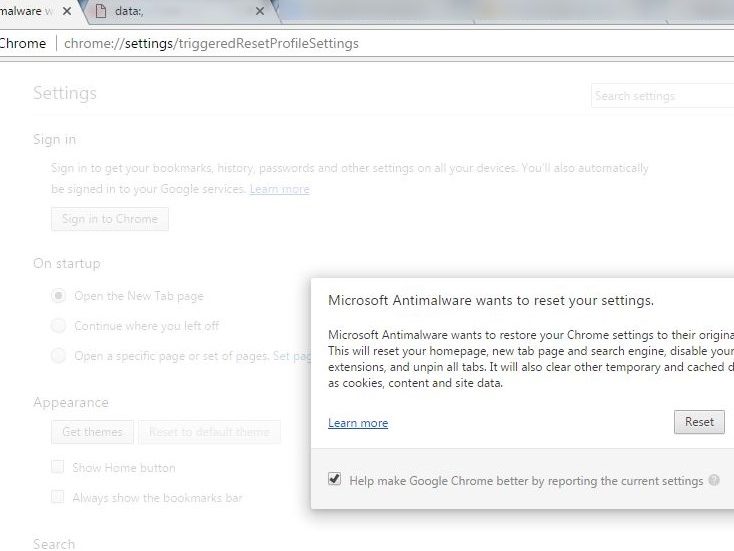Choose Continue where you left off
The height and width of the screenshot is (551, 734).
coord(59,326)
